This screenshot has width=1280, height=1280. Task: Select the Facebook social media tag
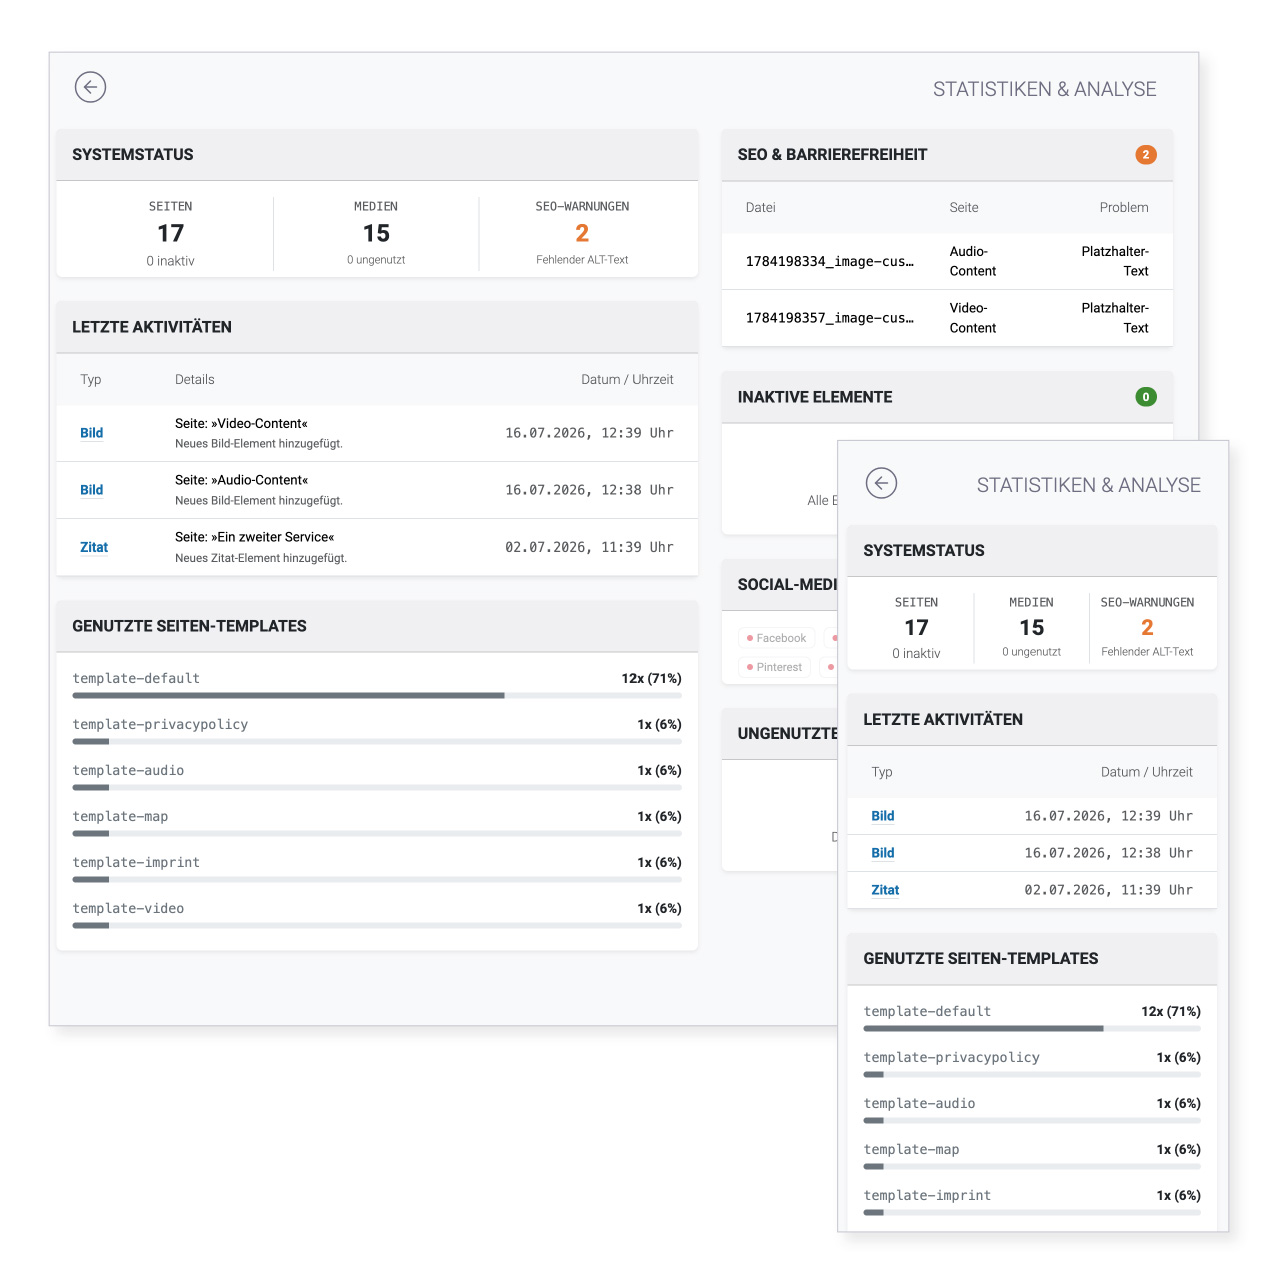point(777,638)
